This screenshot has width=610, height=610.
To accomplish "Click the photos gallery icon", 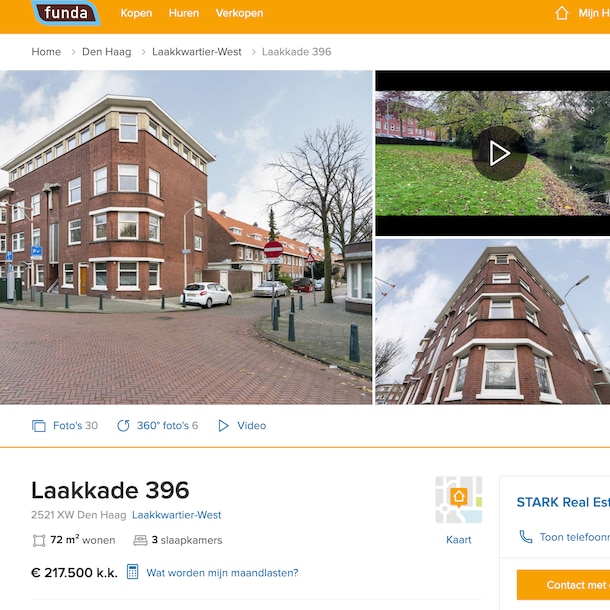I will pos(39,426).
